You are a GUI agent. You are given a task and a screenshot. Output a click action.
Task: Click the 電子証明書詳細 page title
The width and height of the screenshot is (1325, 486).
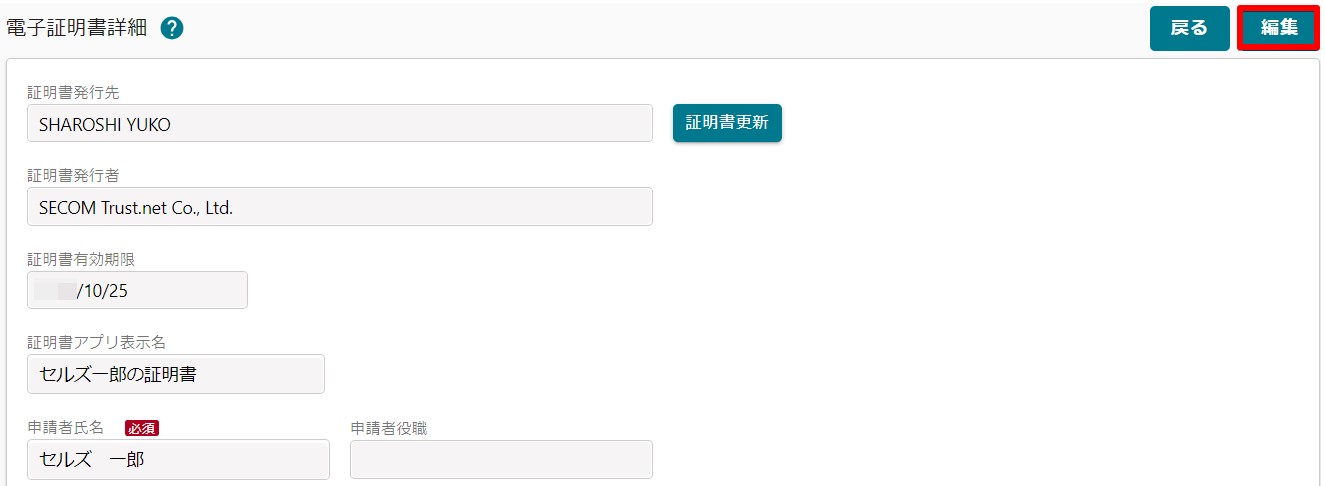point(77,29)
